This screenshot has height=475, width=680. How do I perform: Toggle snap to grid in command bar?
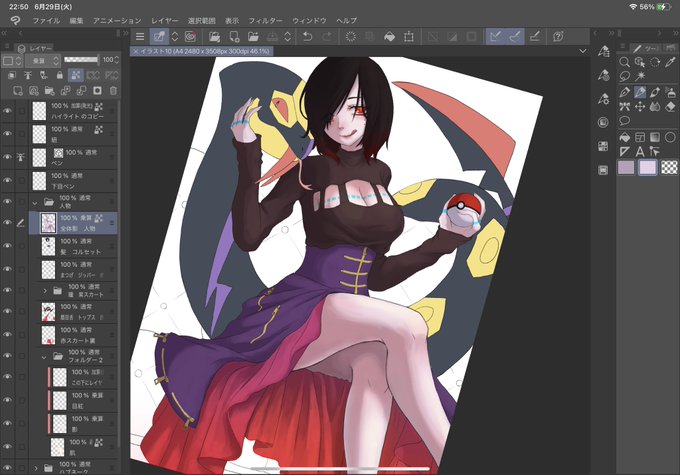pos(535,37)
